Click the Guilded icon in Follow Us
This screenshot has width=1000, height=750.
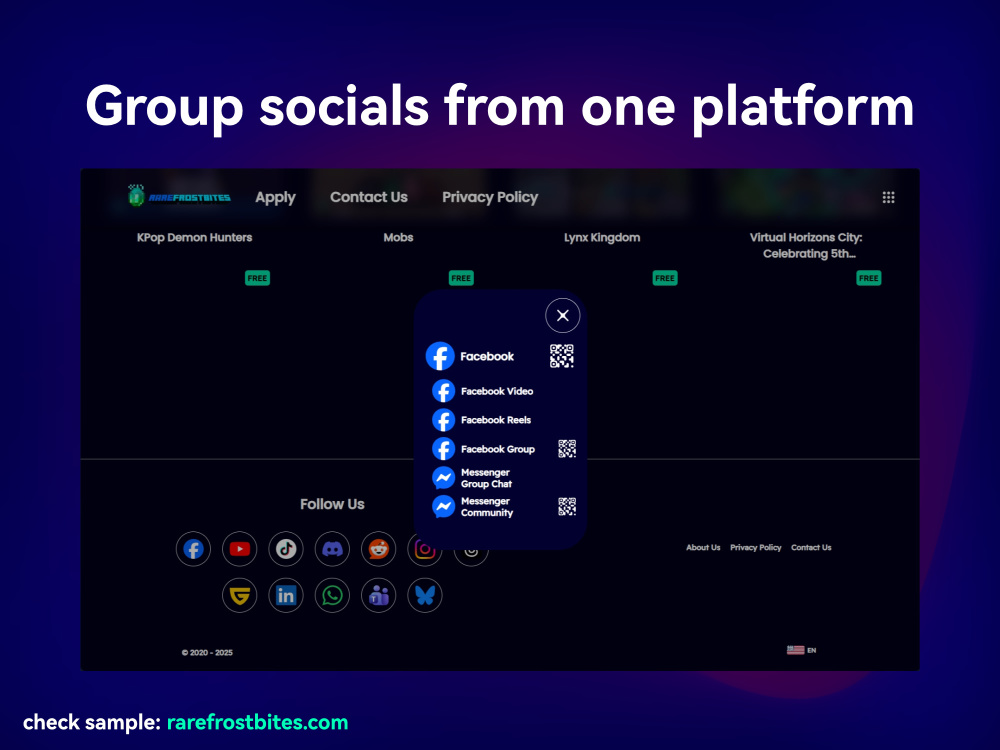click(x=240, y=596)
